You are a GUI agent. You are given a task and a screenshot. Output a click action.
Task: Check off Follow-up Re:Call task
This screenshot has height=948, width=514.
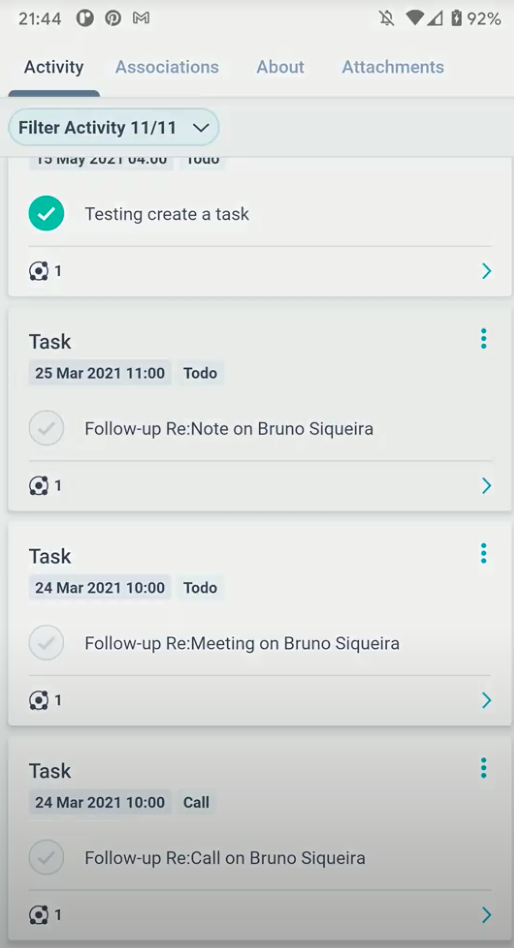pyautogui.click(x=47, y=857)
